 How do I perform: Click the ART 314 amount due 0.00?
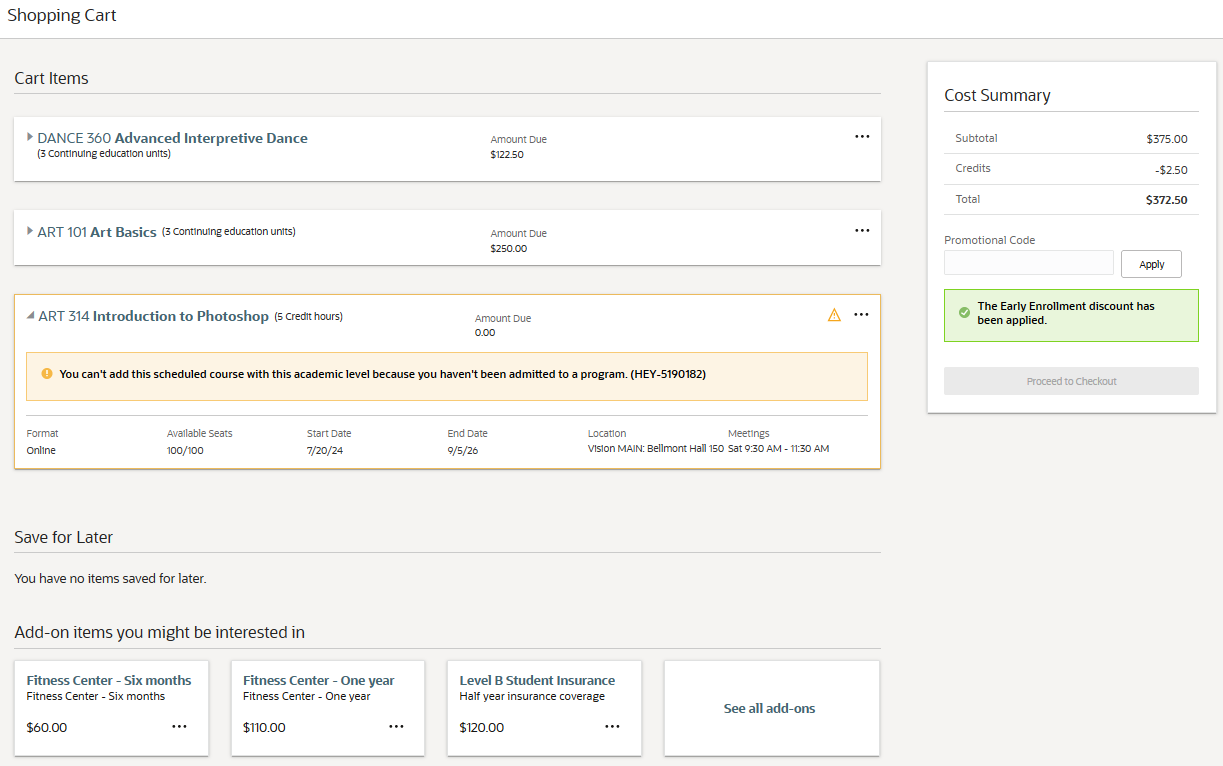click(485, 333)
